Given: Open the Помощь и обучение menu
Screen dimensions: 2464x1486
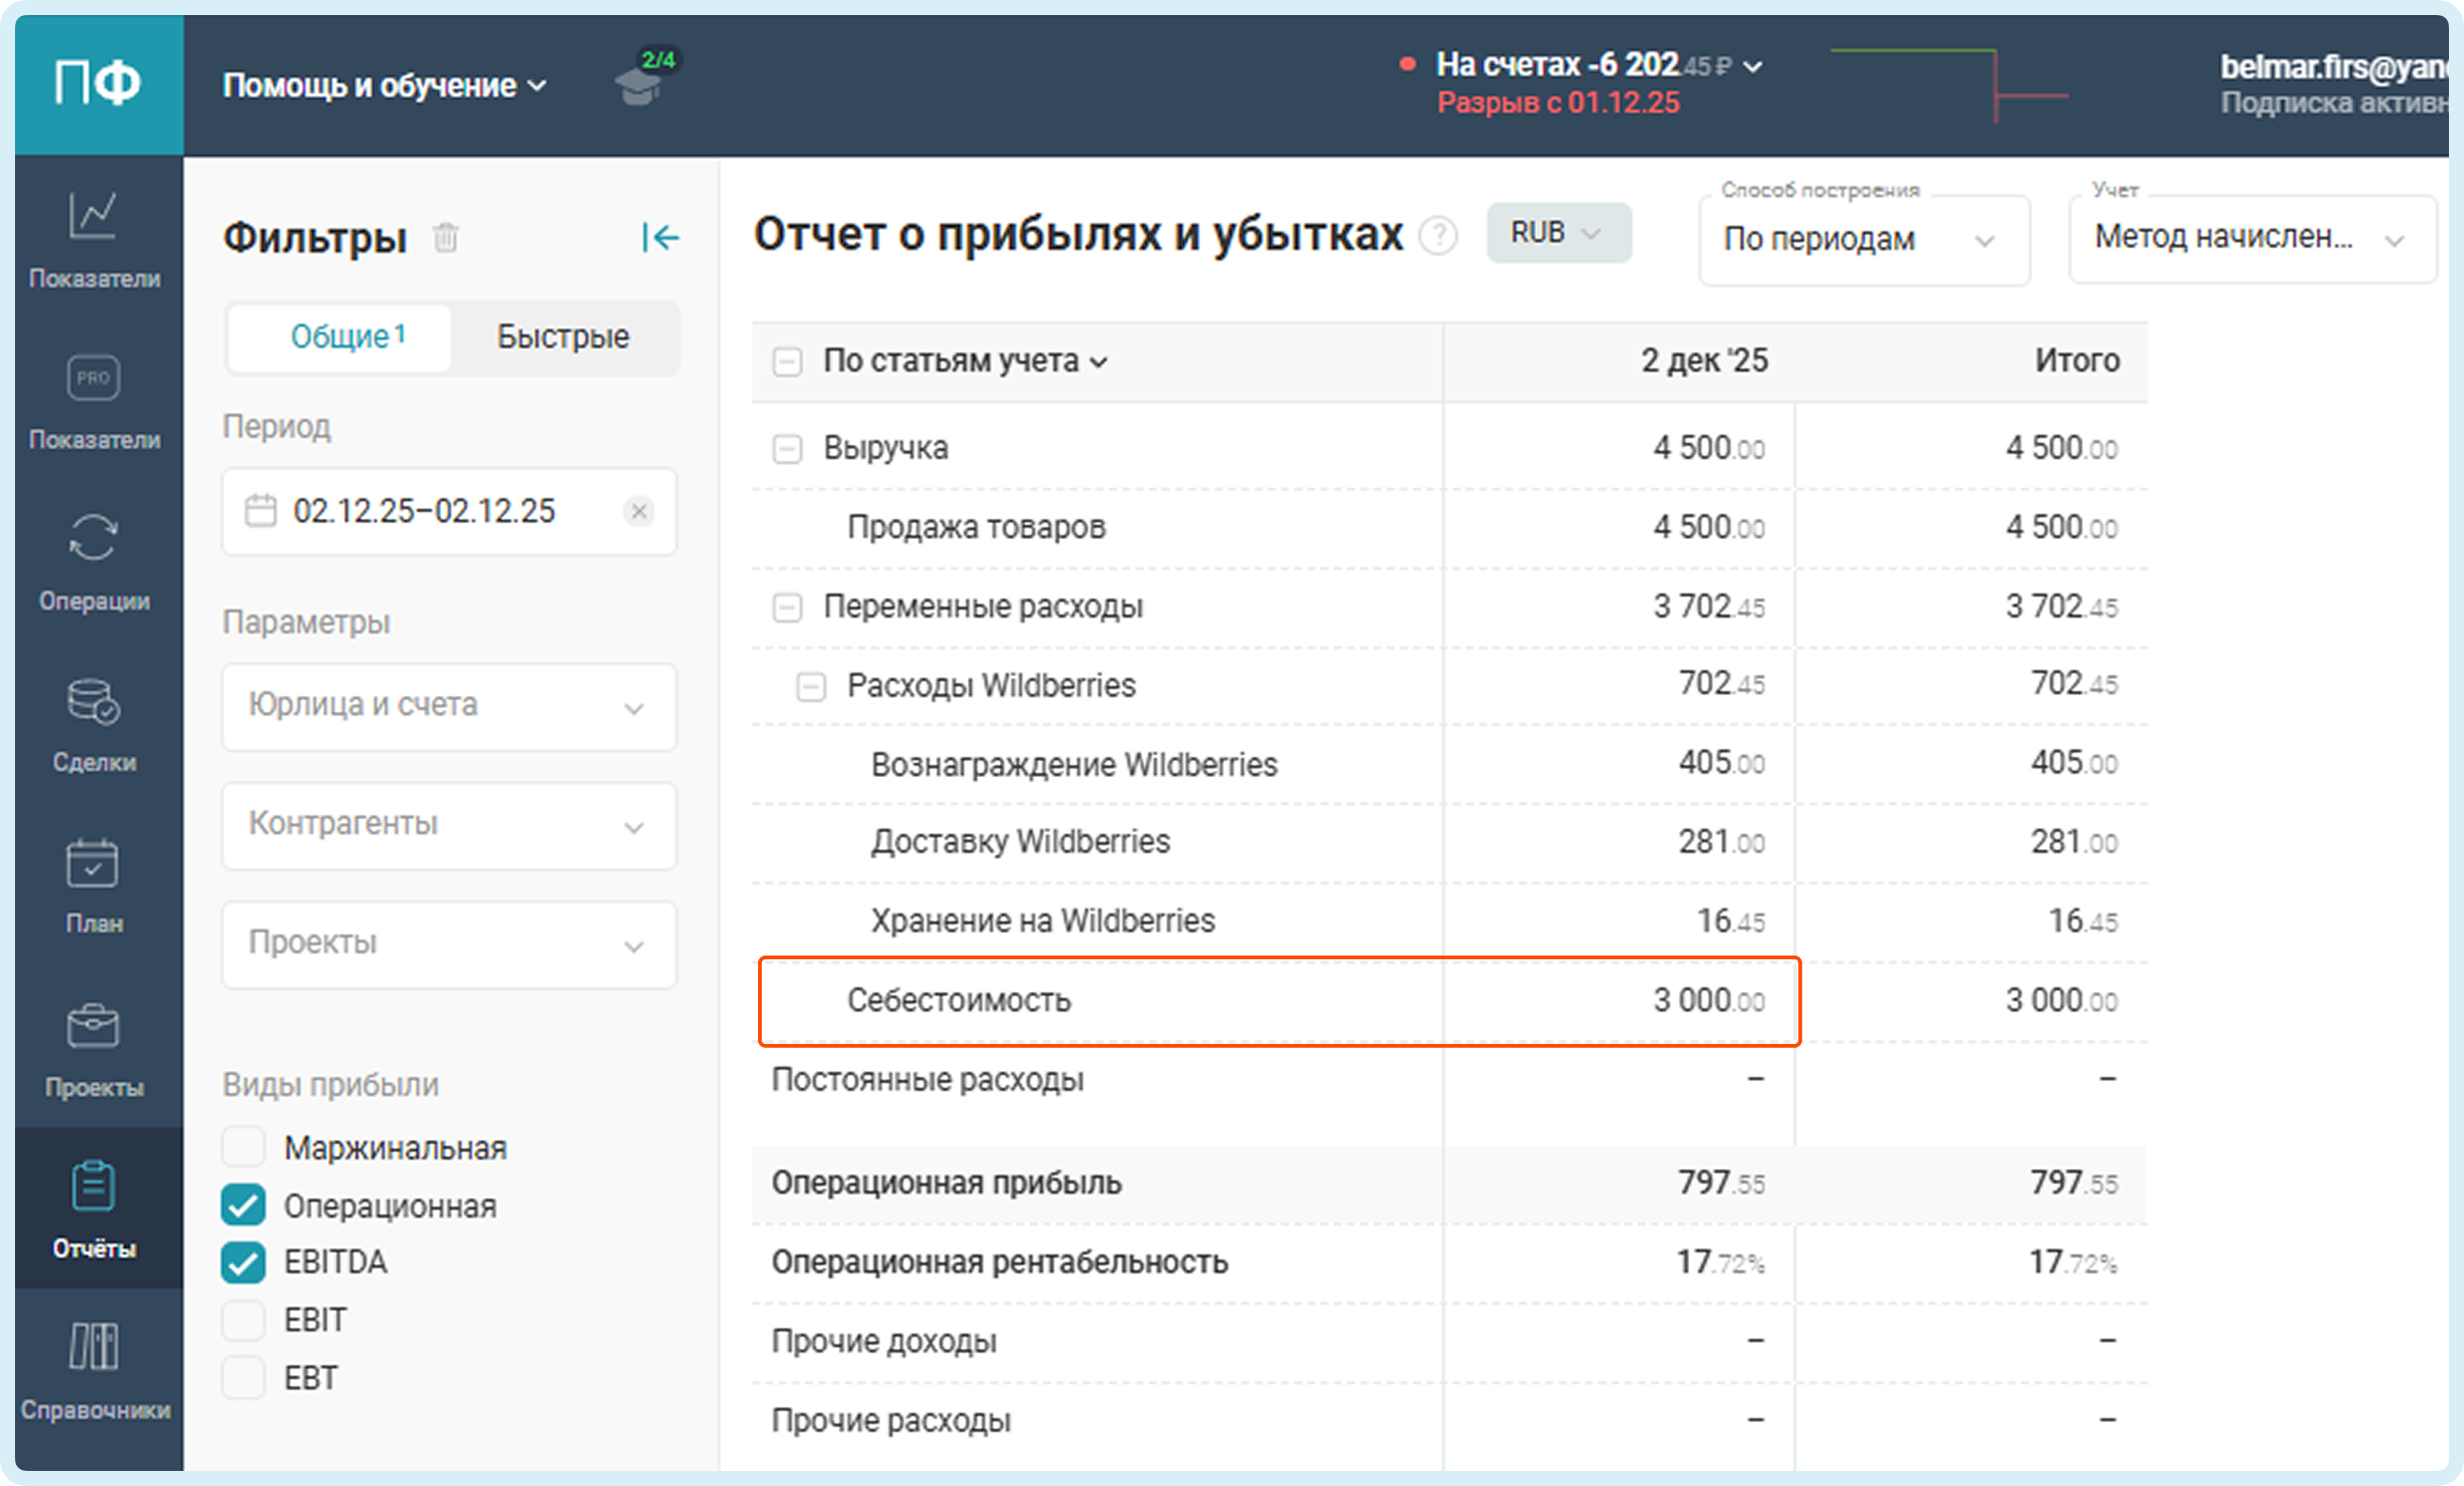Looking at the screenshot, I should pyautogui.click(x=384, y=86).
